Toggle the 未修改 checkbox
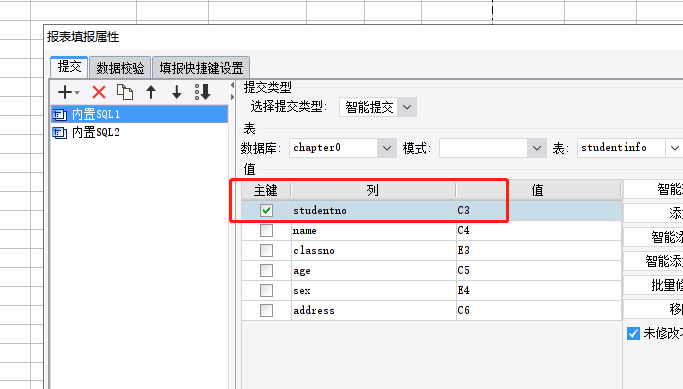The image size is (683, 389). [x=633, y=333]
